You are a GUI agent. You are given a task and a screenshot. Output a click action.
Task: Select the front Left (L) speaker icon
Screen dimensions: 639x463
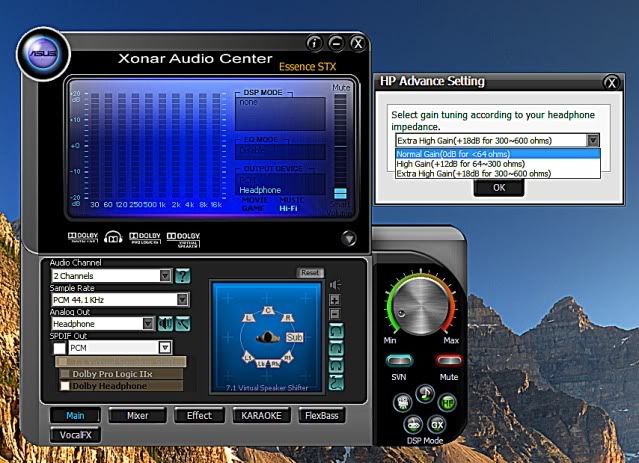(249, 317)
